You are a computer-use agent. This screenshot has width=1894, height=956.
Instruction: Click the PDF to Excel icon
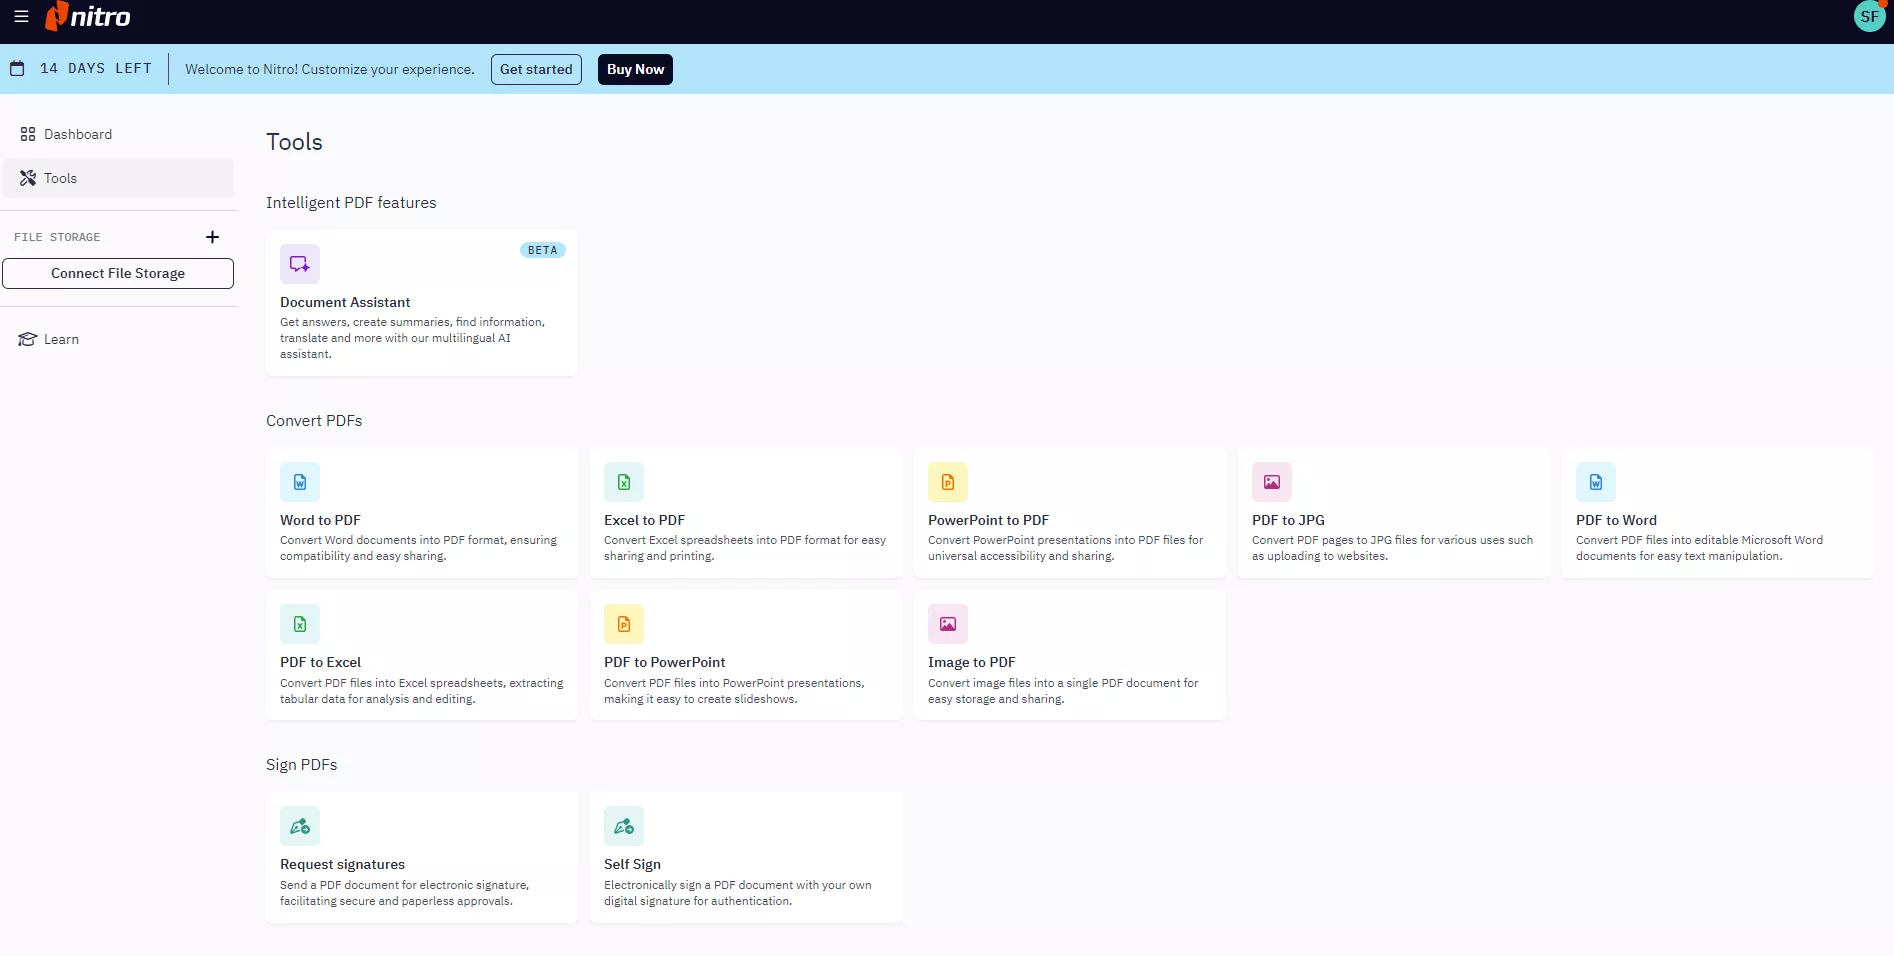point(300,624)
